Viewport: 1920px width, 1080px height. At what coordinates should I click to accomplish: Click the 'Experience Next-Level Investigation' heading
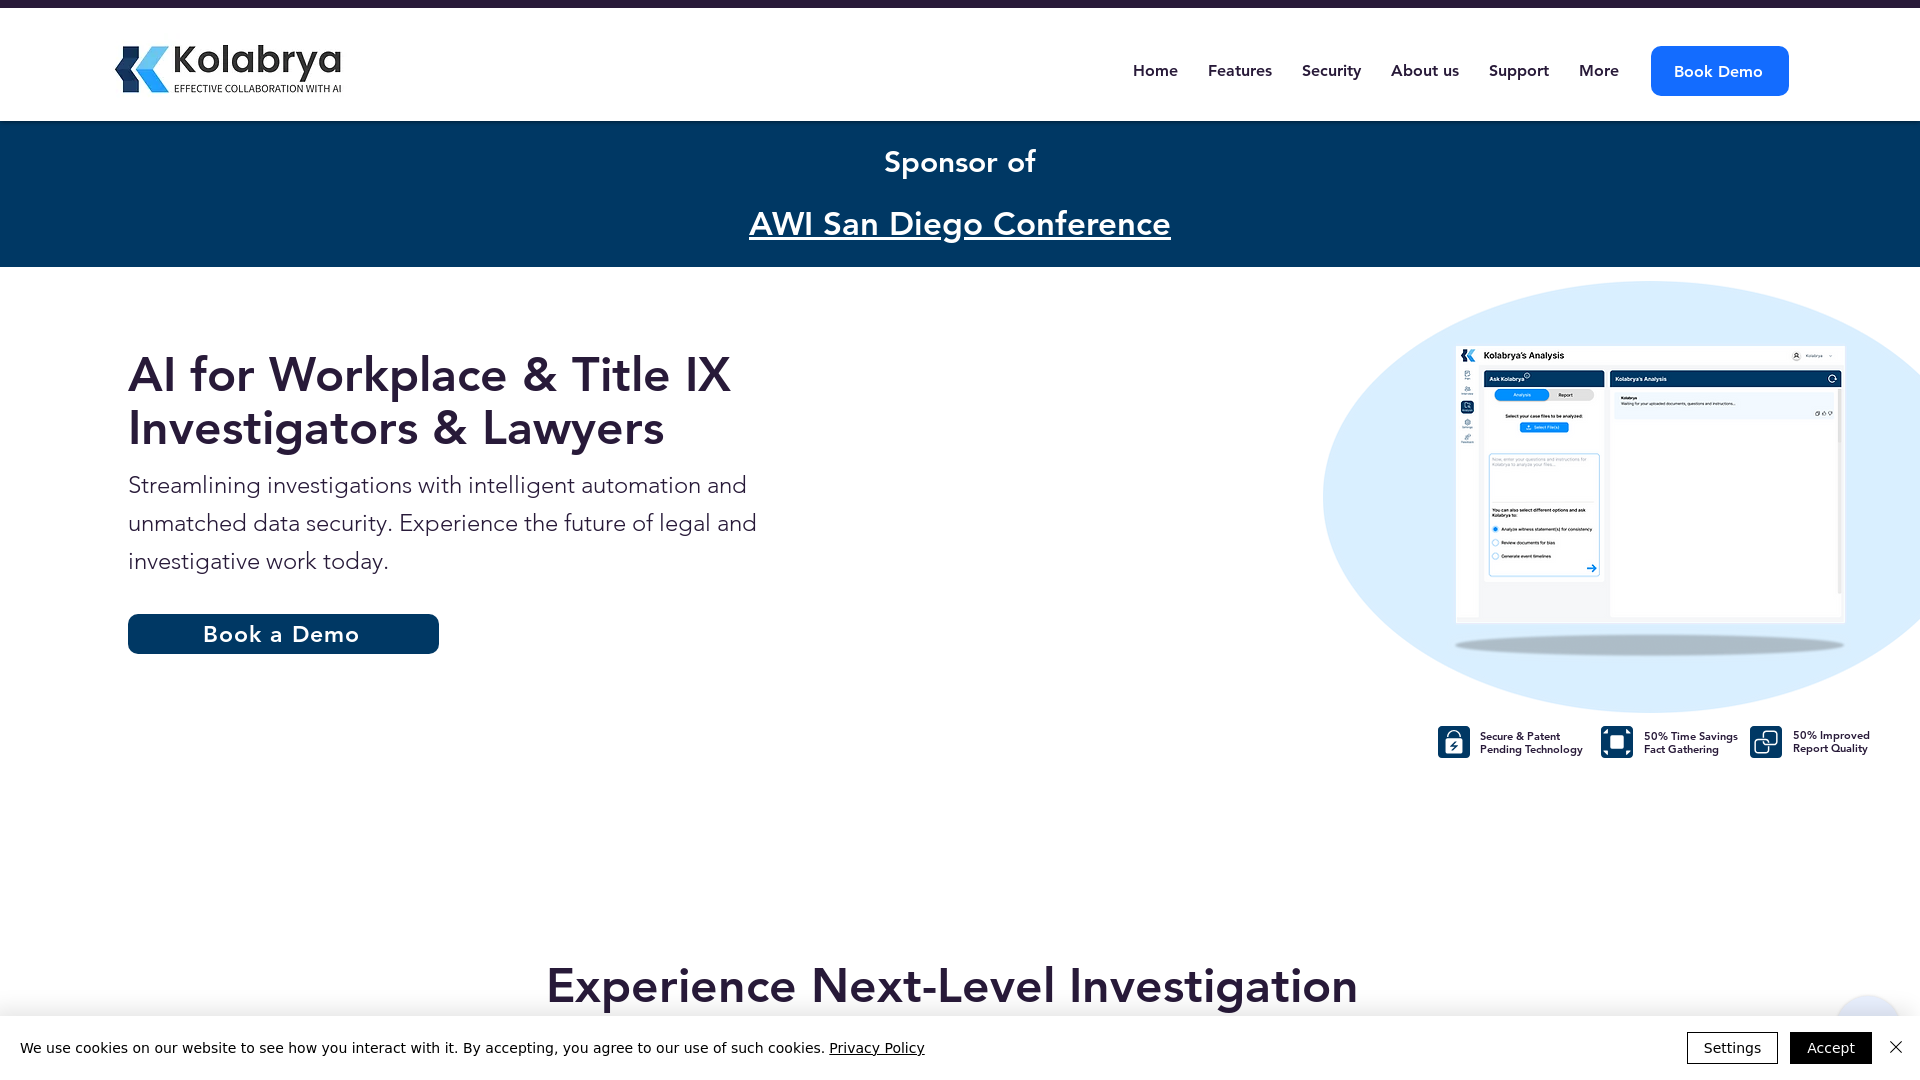point(951,986)
